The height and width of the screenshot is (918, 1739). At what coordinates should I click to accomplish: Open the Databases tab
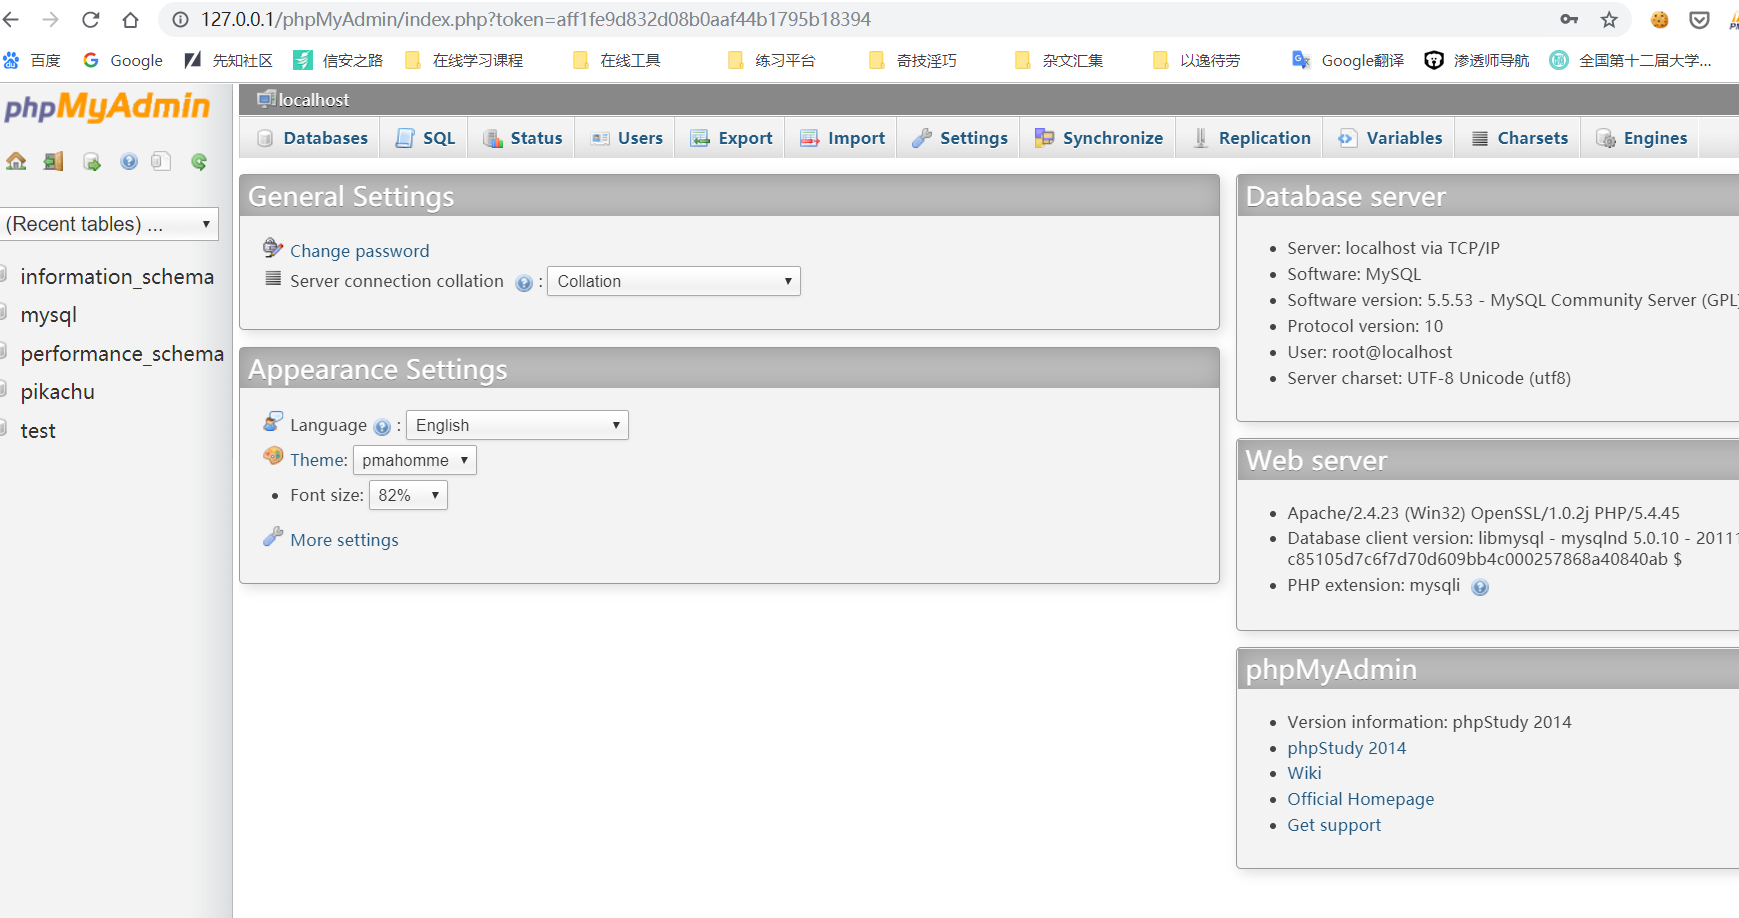click(x=311, y=138)
